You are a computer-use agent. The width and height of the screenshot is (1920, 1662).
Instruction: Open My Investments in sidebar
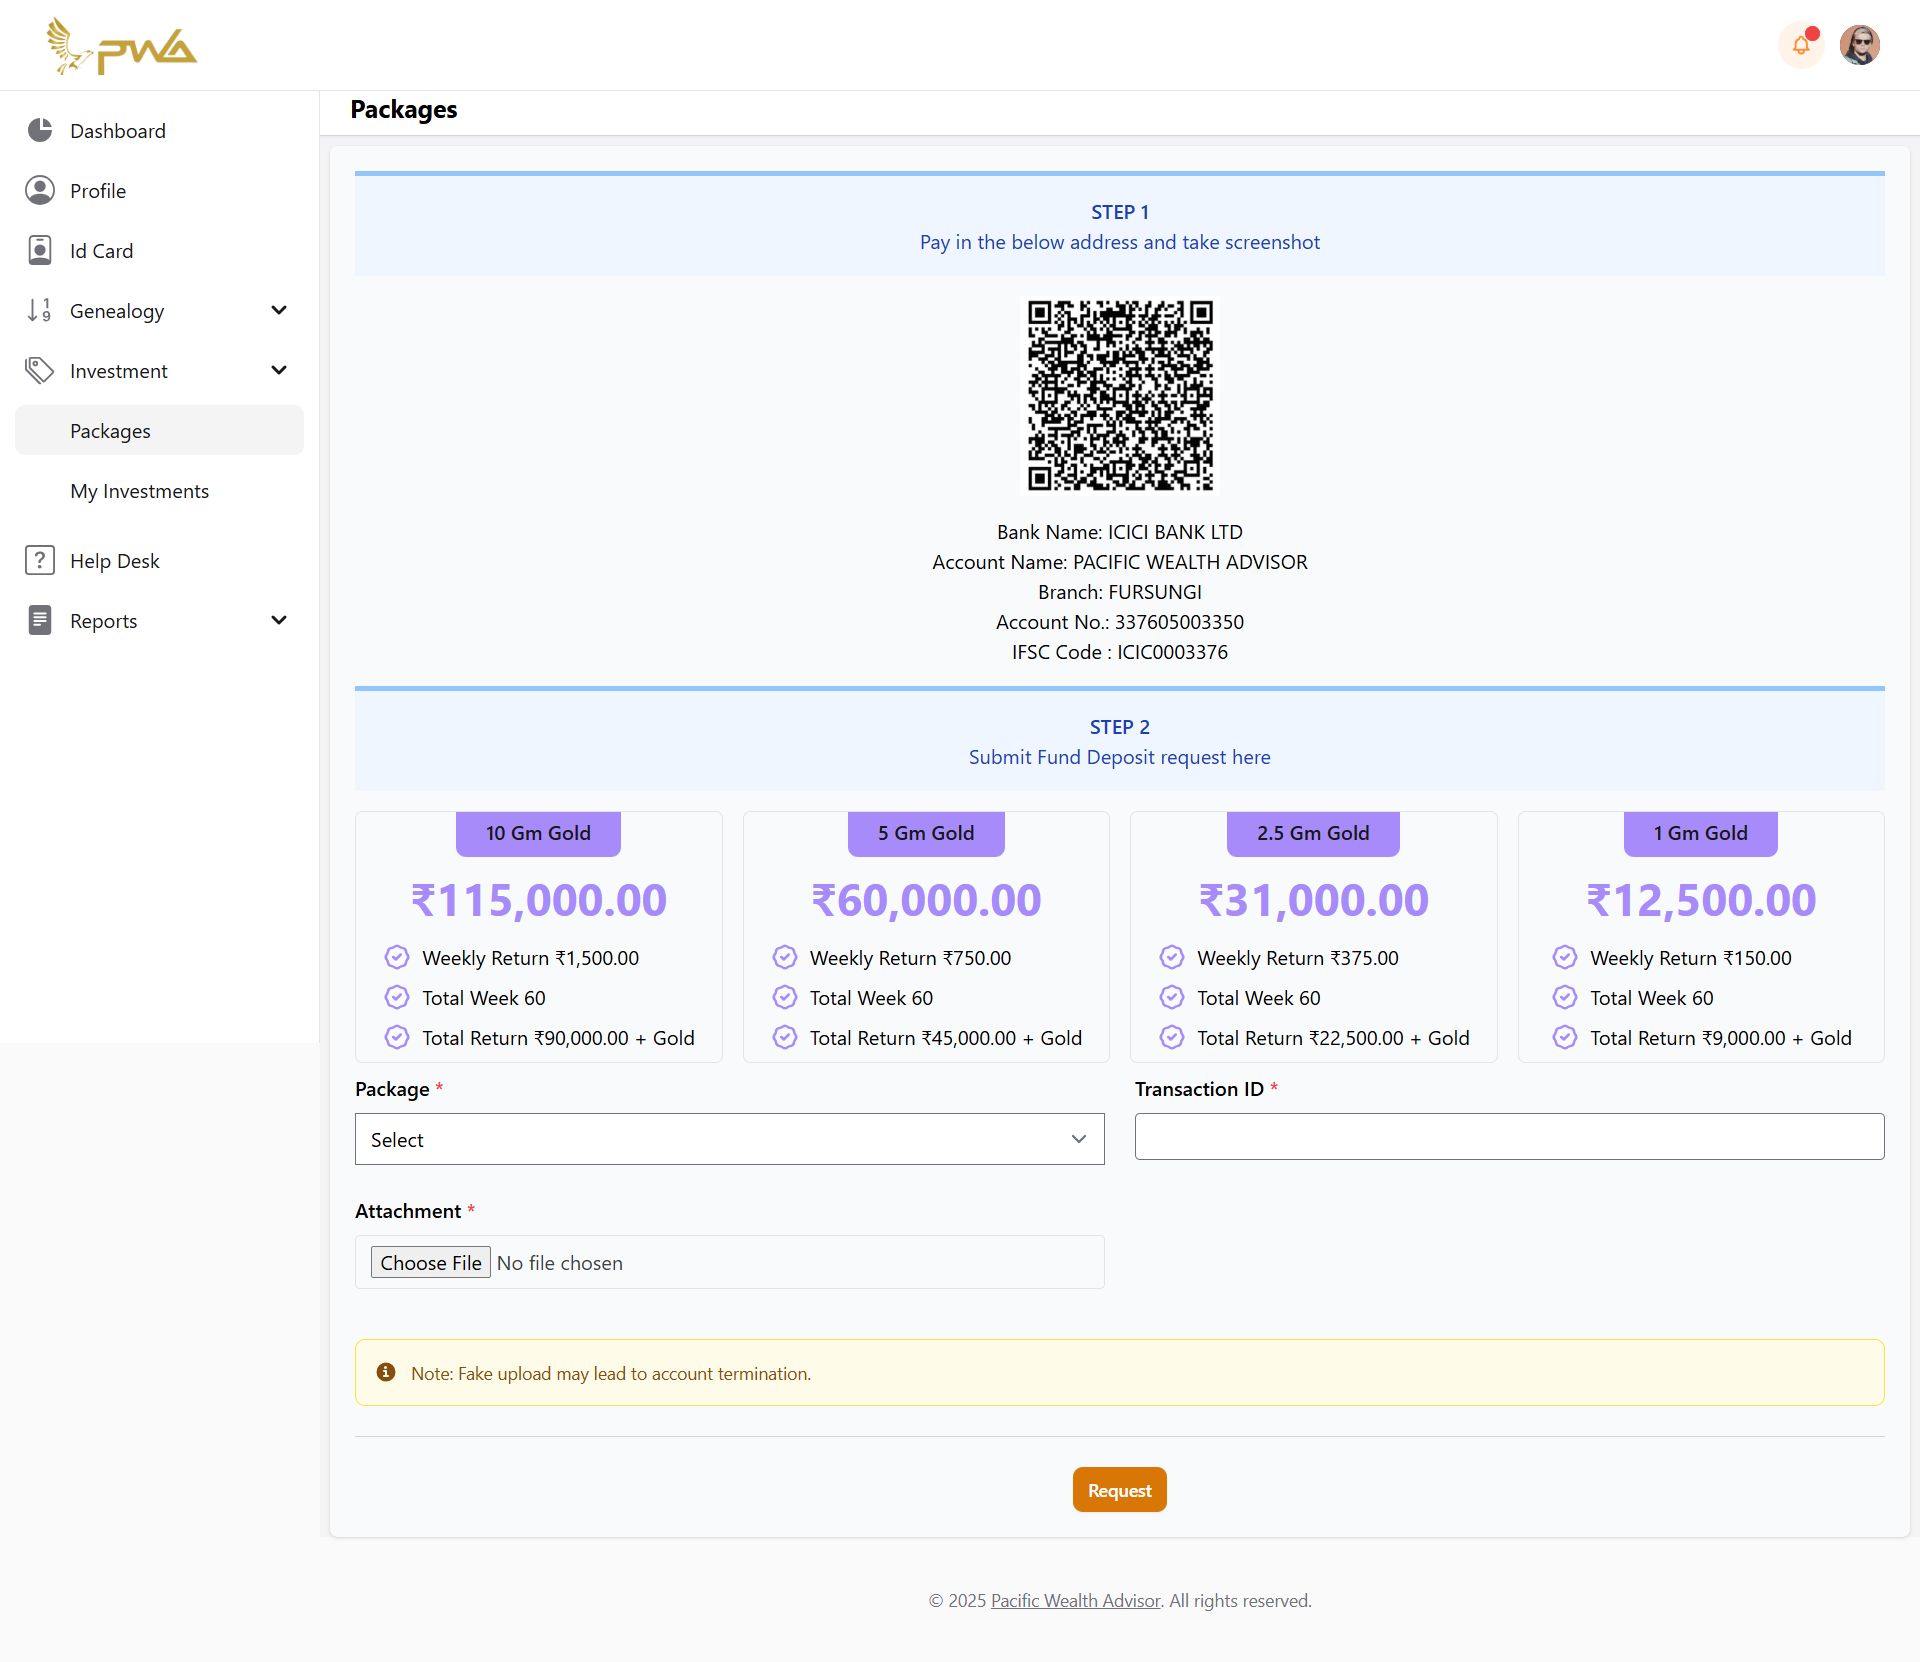(x=139, y=491)
